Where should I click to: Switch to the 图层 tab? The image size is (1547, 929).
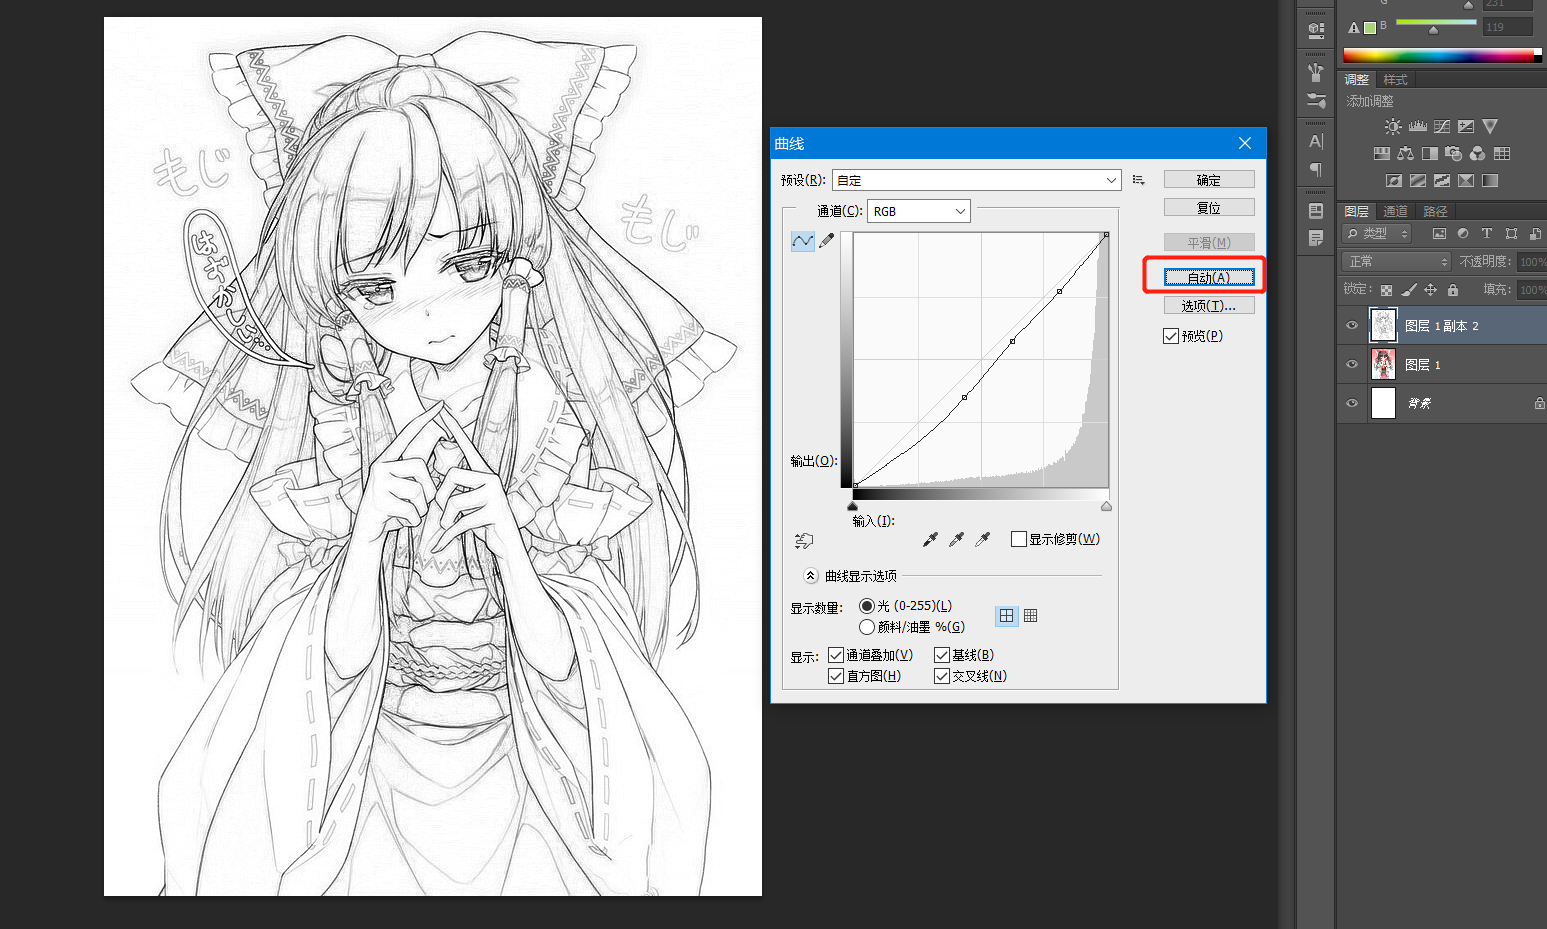coord(1357,211)
